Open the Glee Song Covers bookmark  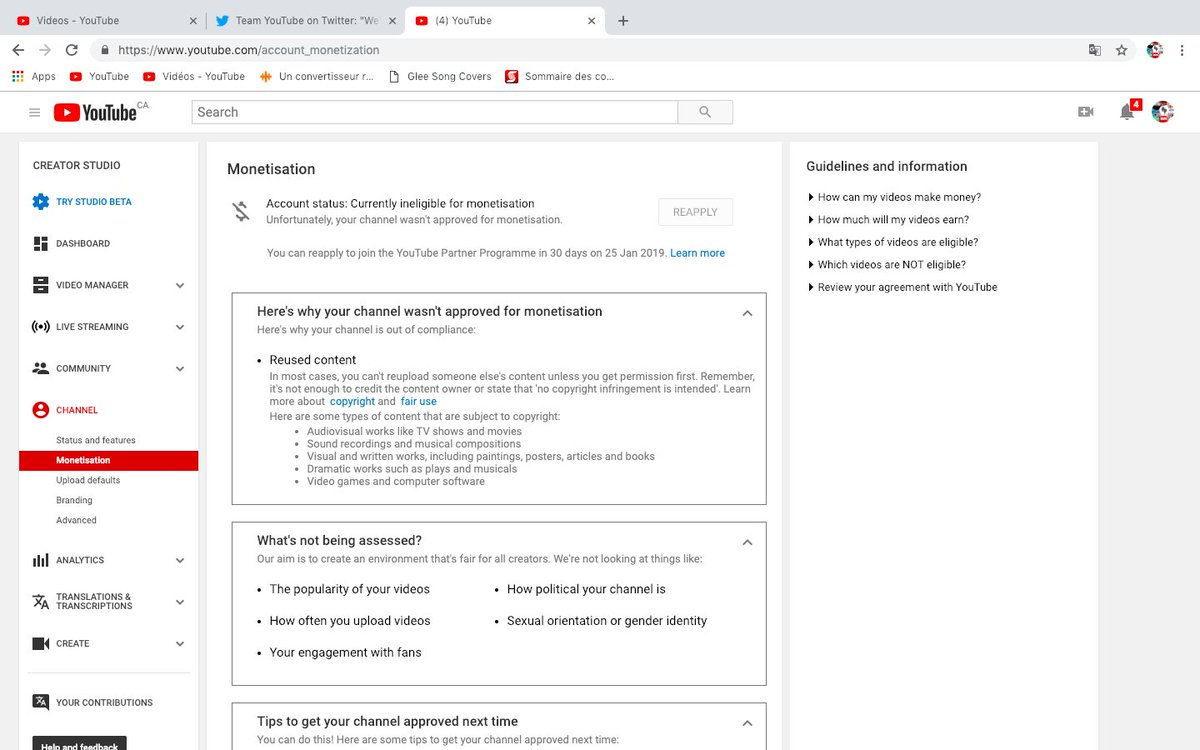click(x=439, y=76)
